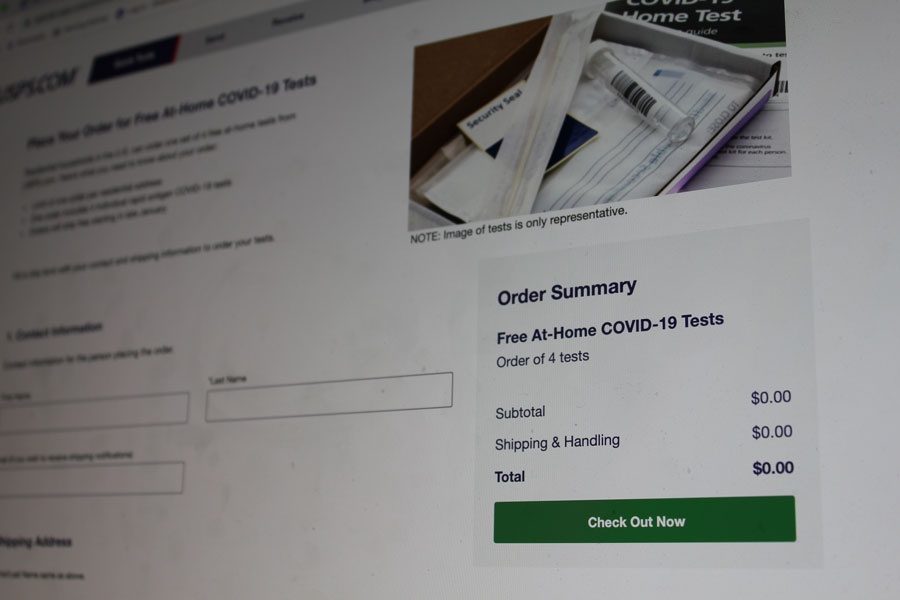Click the Subtotal label
This screenshot has height=600, width=900.
click(520, 412)
